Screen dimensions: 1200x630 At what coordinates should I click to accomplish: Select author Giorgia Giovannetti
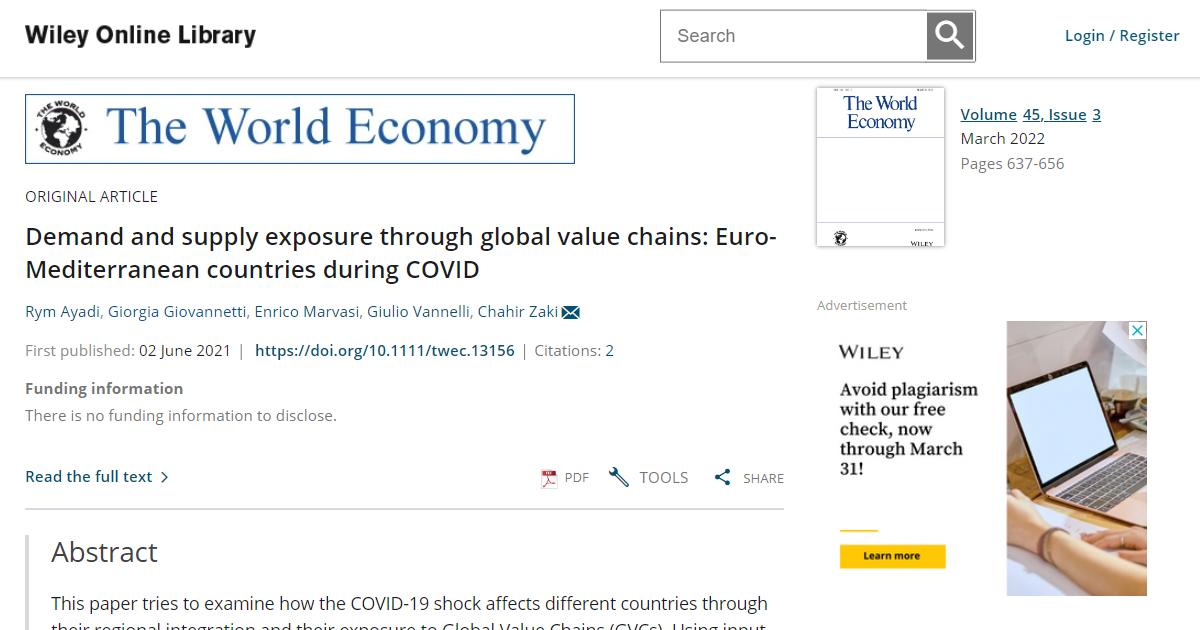point(177,312)
